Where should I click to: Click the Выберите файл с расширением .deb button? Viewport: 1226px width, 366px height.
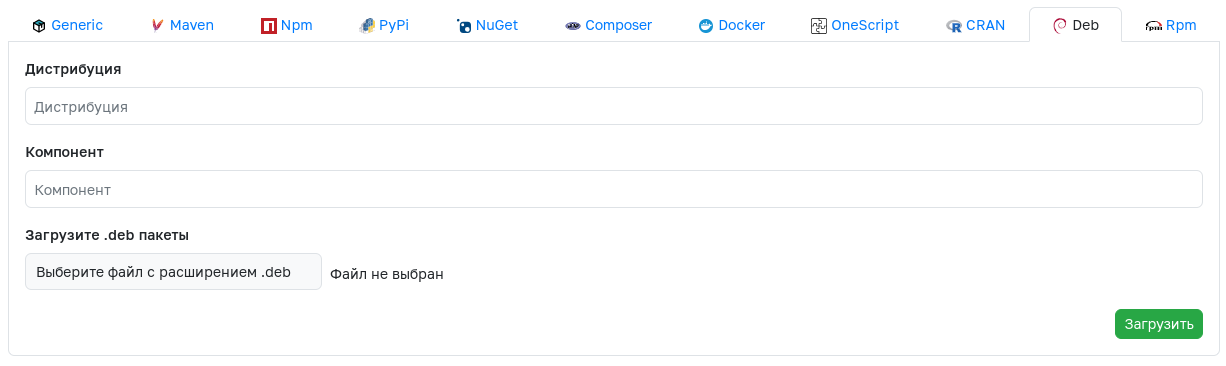pyautogui.click(x=173, y=272)
